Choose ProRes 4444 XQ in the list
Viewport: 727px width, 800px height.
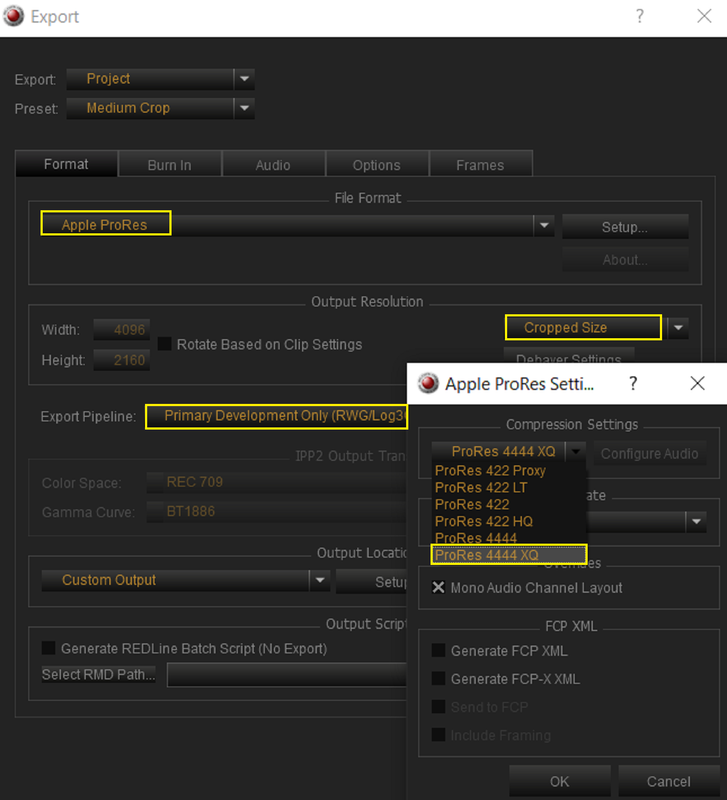click(509, 555)
